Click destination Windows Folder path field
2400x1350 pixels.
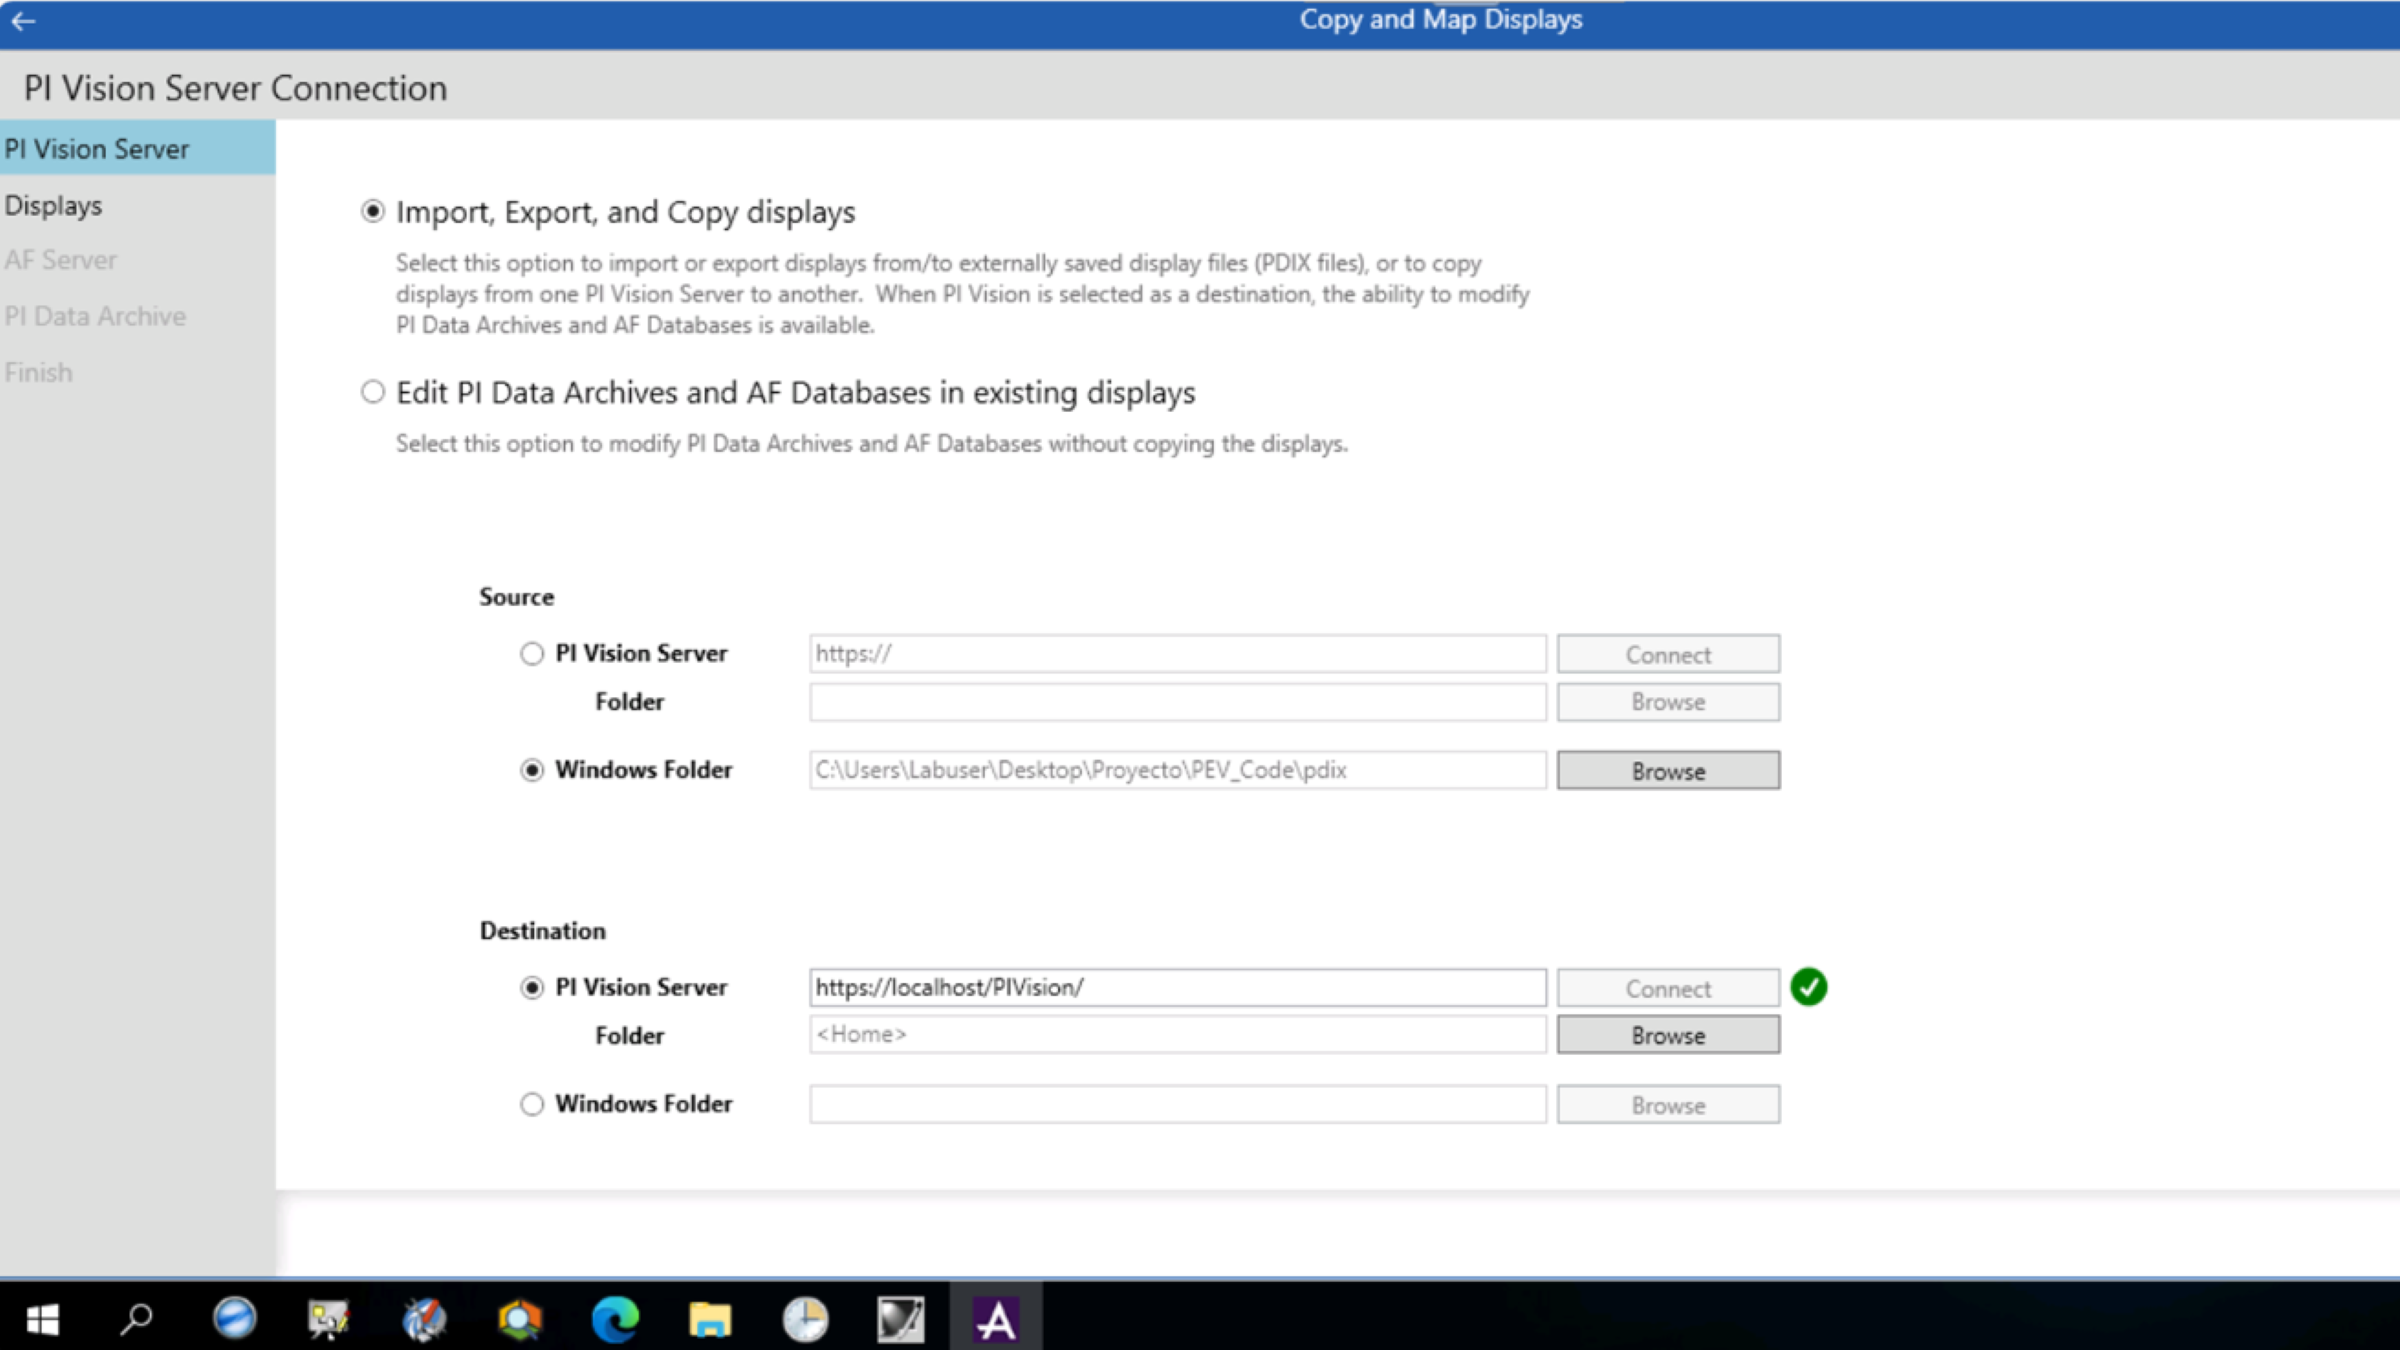(x=1178, y=1105)
